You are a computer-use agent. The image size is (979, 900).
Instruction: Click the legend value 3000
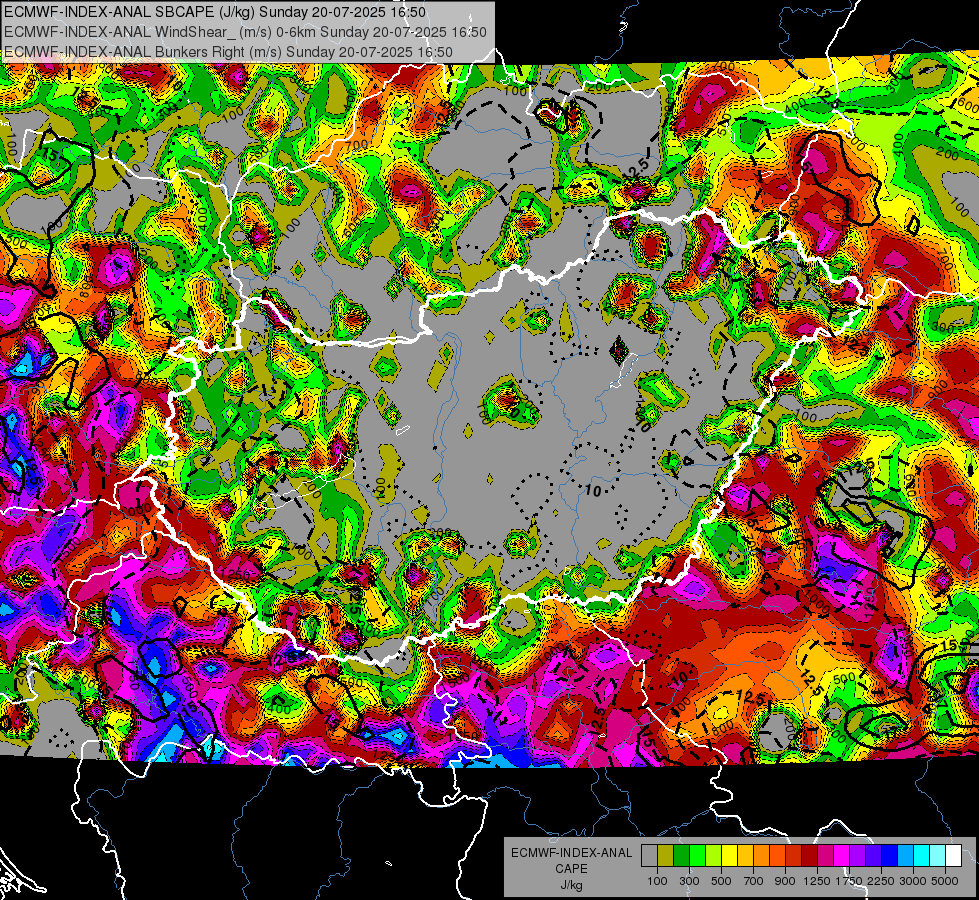coord(913,881)
